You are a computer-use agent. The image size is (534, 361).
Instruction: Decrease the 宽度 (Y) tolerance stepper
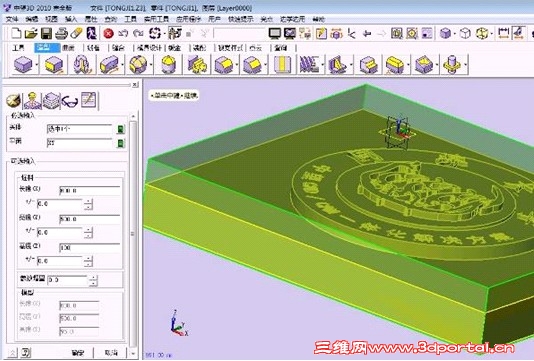click(89, 235)
